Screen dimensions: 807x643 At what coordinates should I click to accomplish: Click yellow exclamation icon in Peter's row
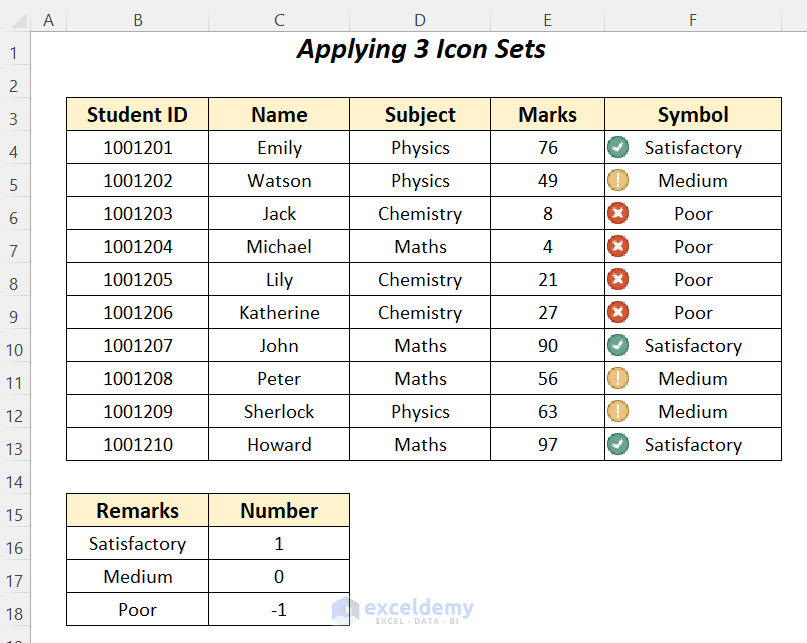(618, 378)
